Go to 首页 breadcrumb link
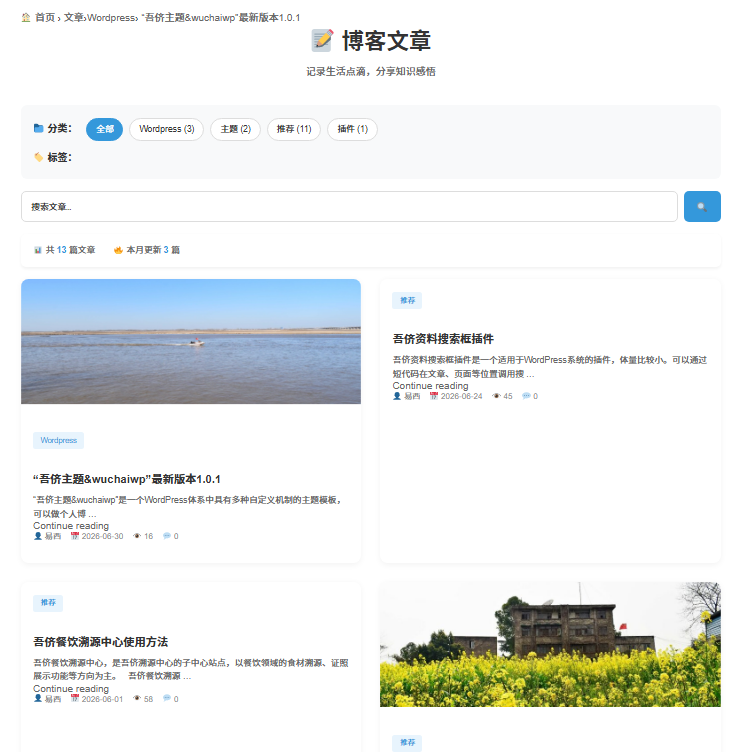 (45, 18)
